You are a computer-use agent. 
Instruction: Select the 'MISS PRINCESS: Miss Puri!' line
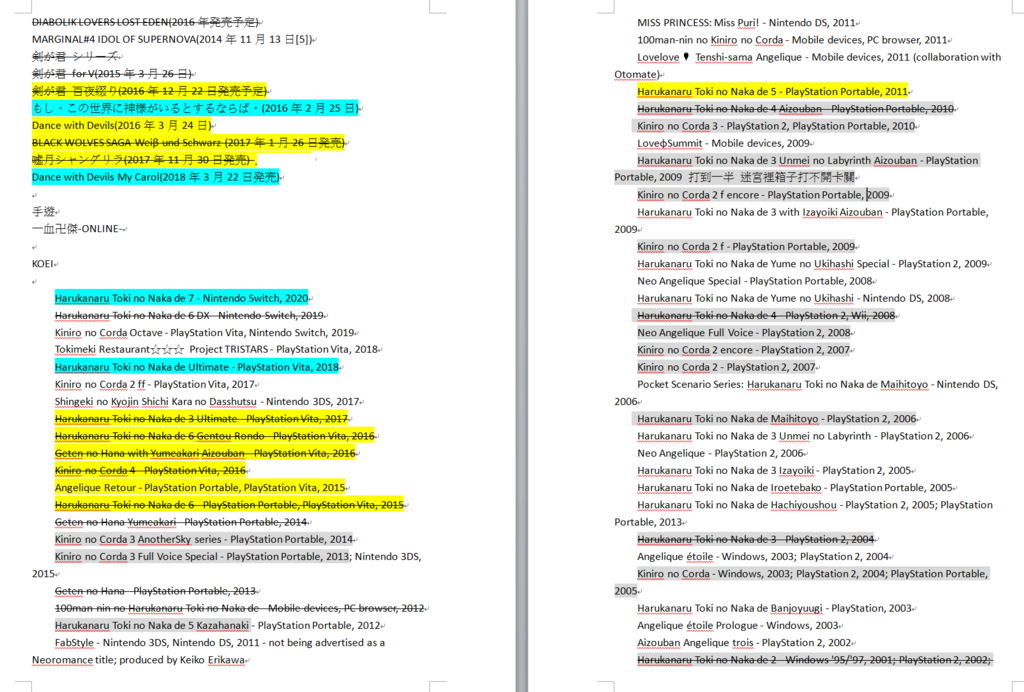746,23
